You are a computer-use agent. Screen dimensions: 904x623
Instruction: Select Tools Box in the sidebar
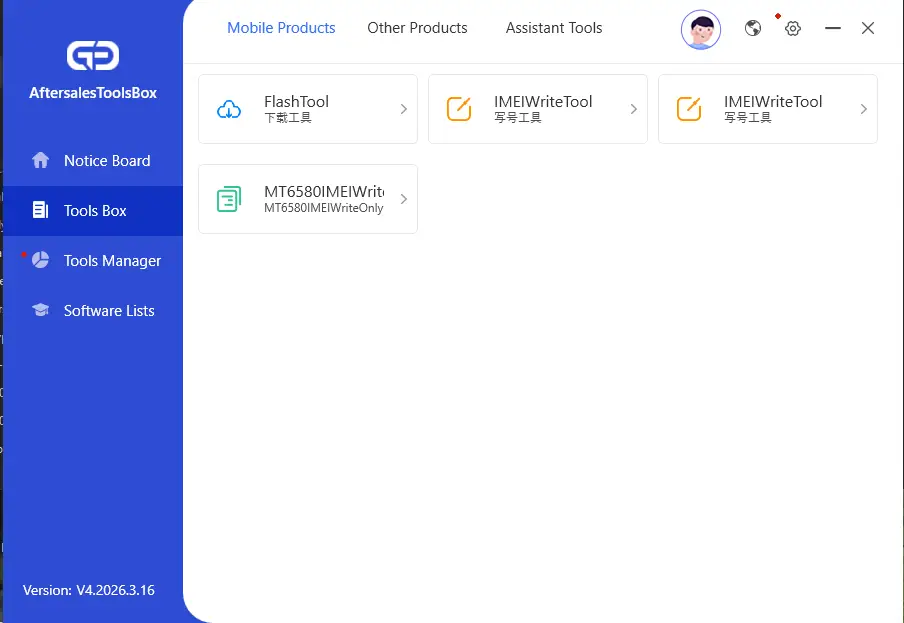click(x=93, y=210)
